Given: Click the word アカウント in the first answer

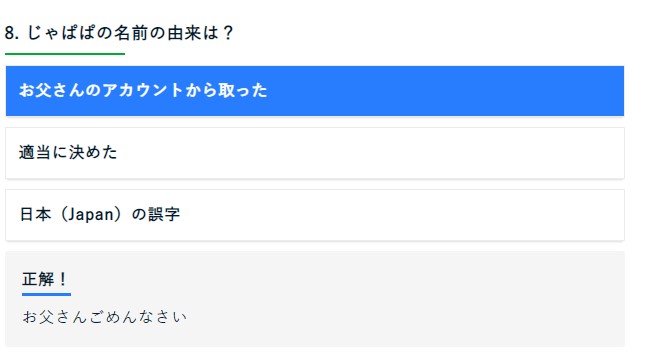Looking at the screenshot, I should [x=143, y=90].
